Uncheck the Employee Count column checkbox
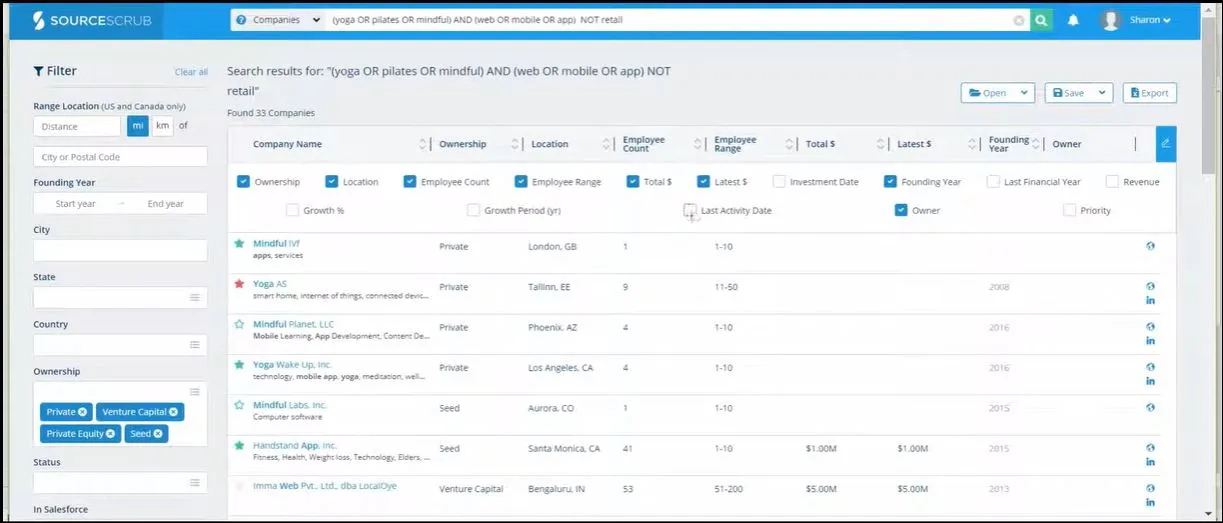The height and width of the screenshot is (523, 1223). point(410,182)
